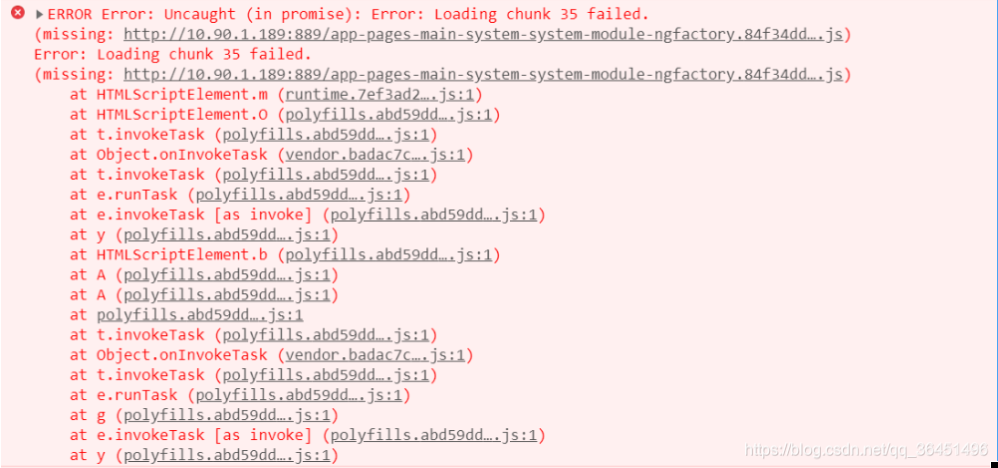Open HTMLScriptElement.O polyfills source link
This screenshot has height=468, width=998.
click(x=389, y=115)
